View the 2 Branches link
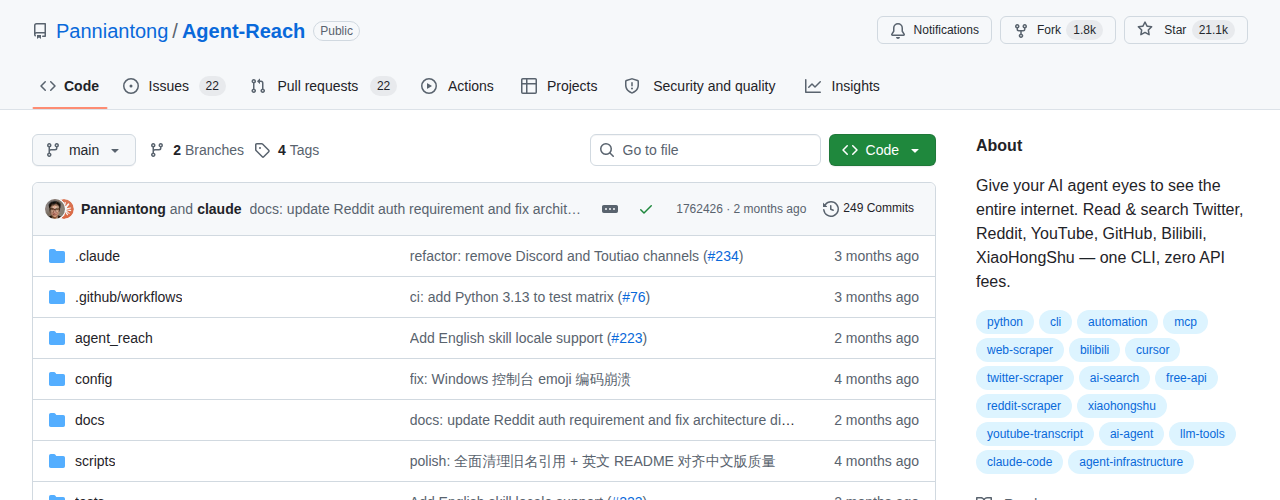This screenshot has height=500, width=1280. 197,150
